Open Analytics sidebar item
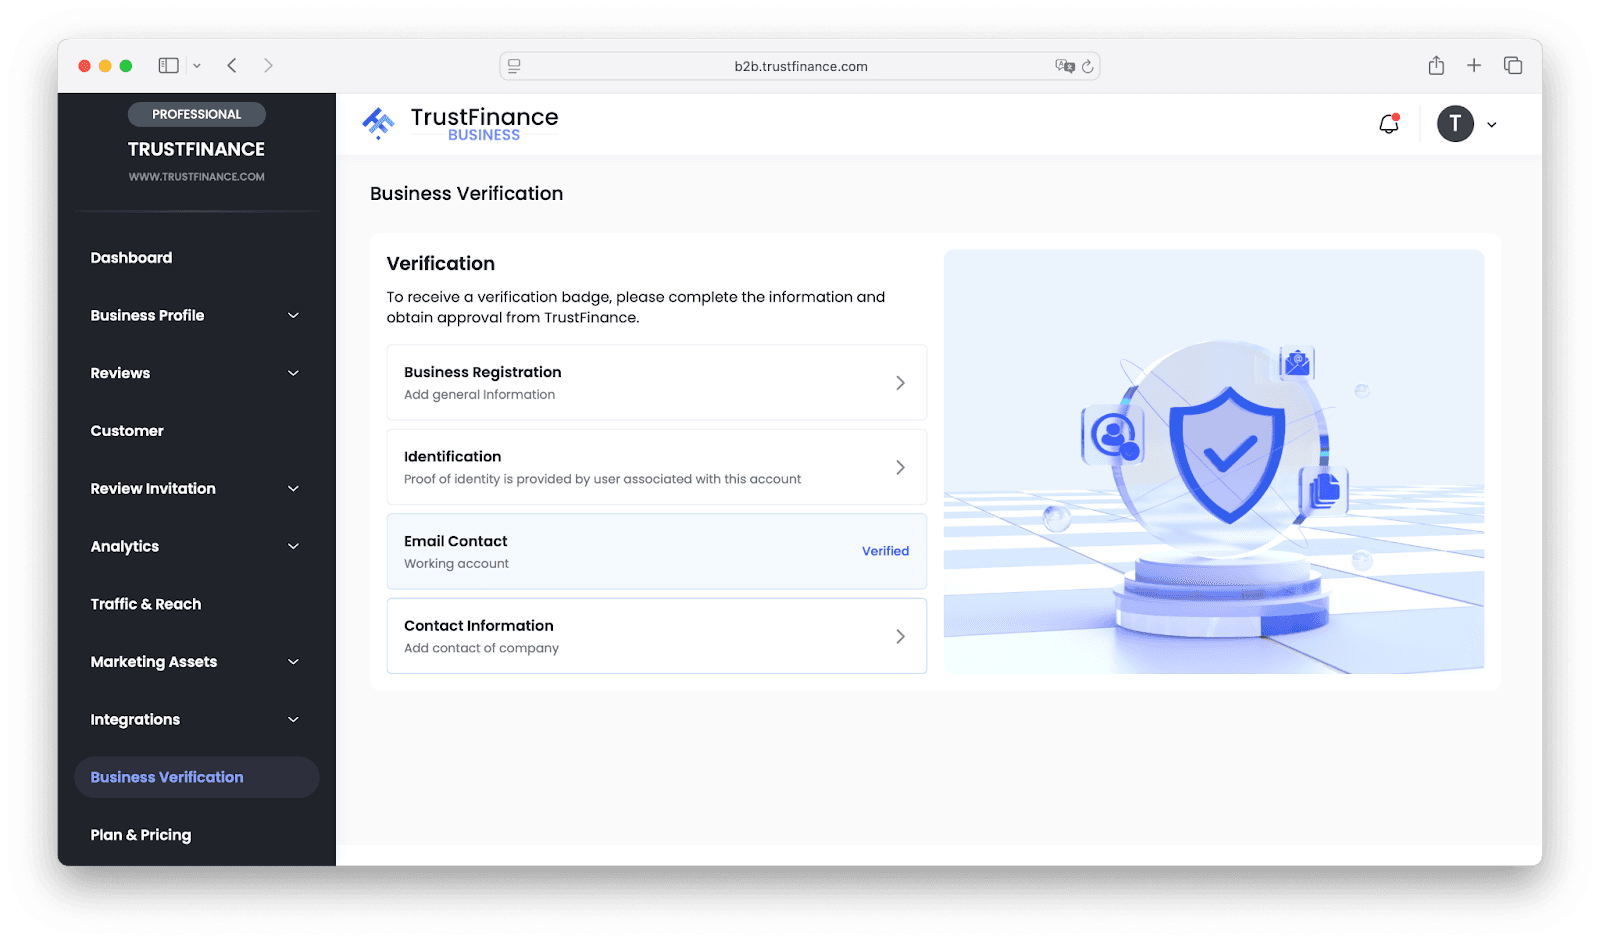 click(x=125, y=547)
